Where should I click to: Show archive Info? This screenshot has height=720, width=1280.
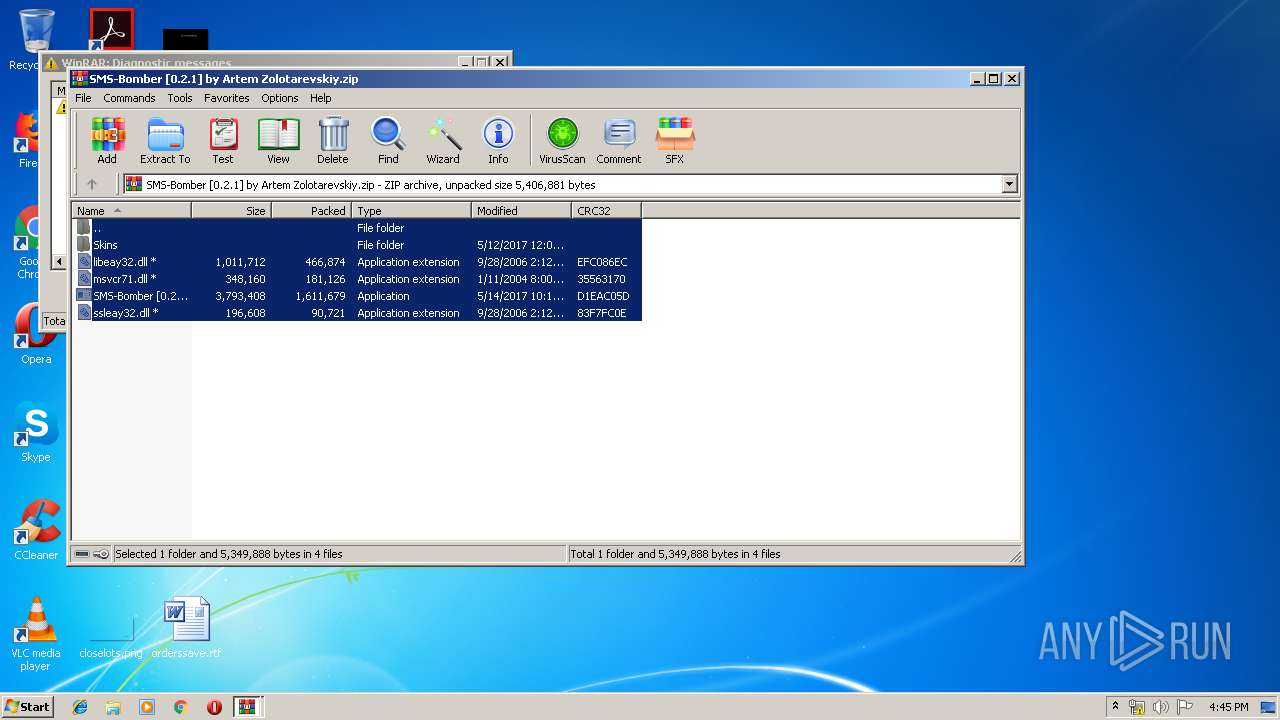pyautogui.click(x=498, y=140)
